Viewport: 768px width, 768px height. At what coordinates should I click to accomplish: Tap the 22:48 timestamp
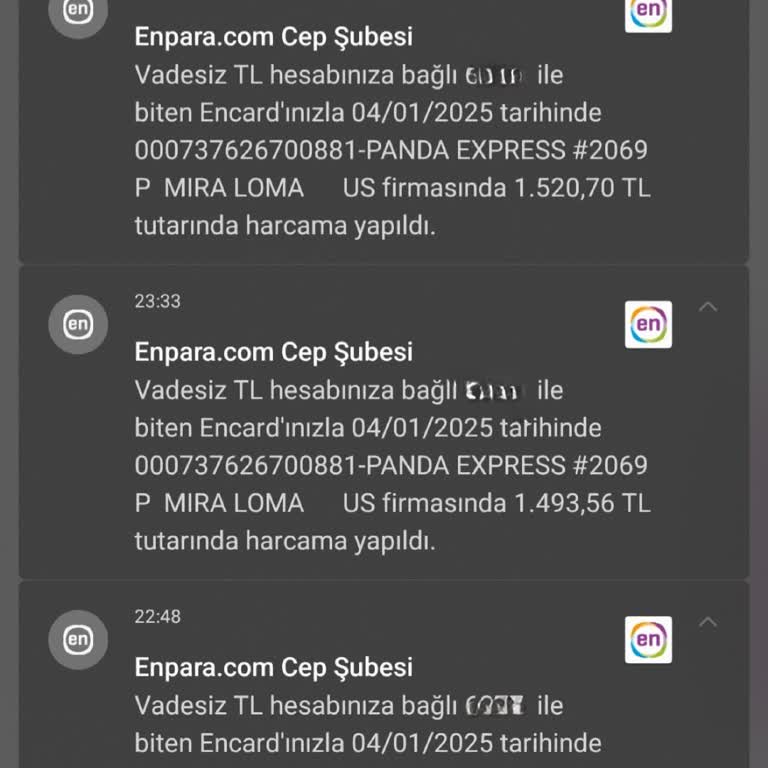[158, 617]
